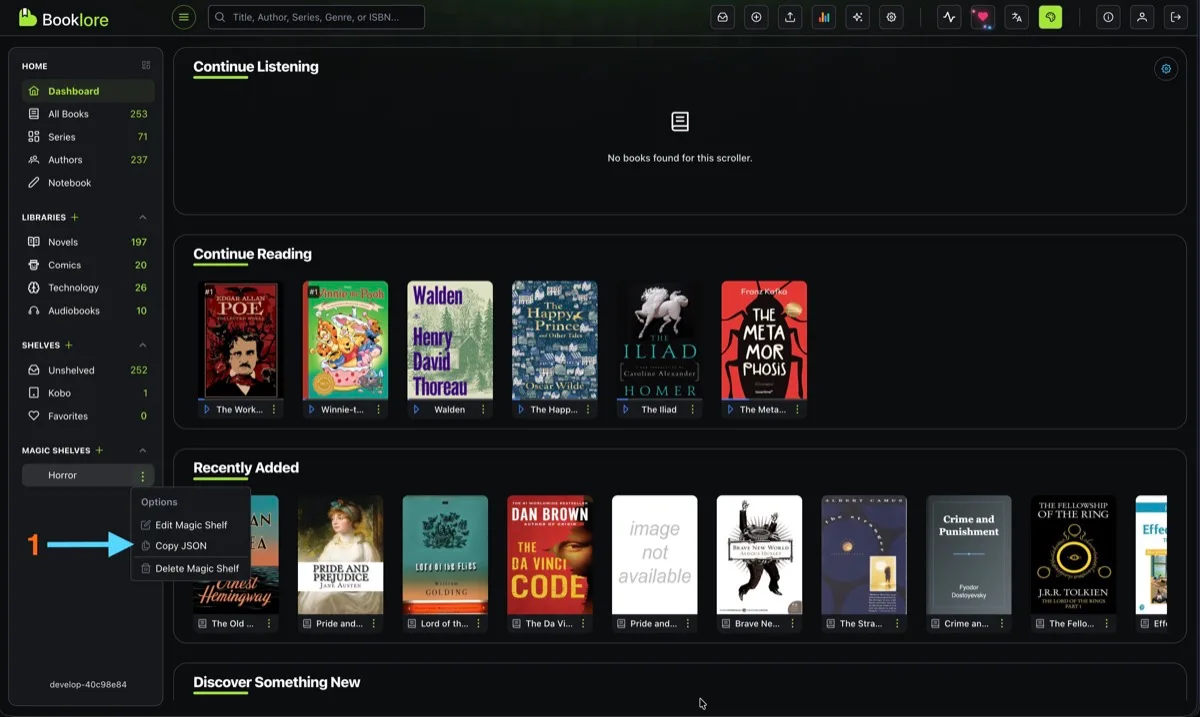Viewport: 1200px width, 717px height.
Task: Open Notebook in sidebar
Action: (x=86, y=183)
